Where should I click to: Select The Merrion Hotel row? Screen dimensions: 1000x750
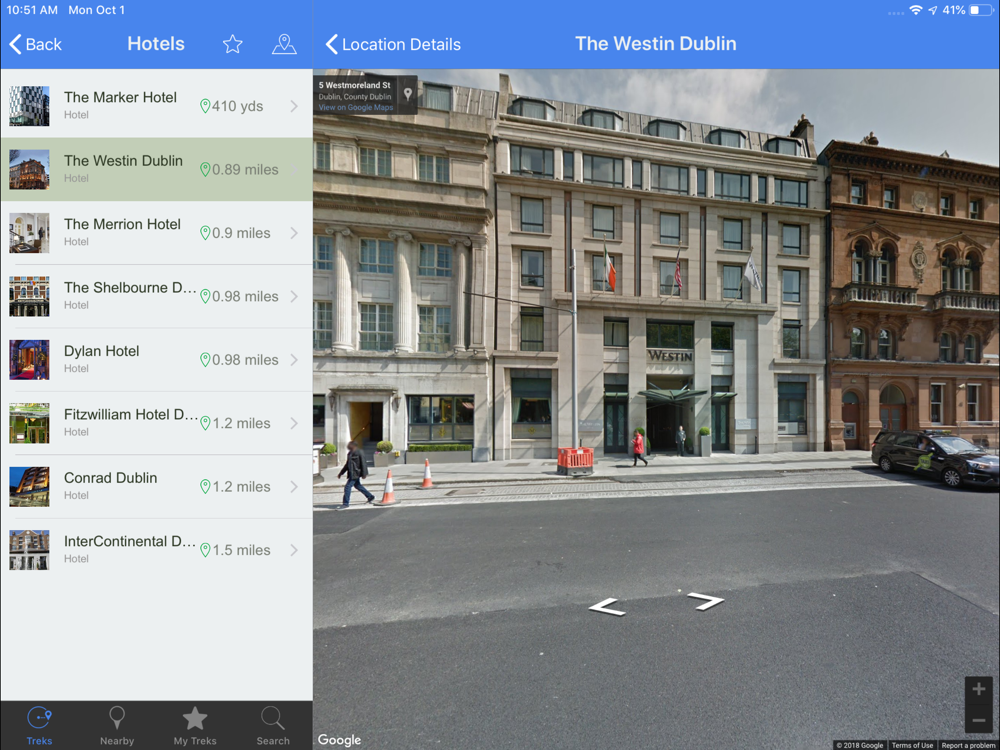click(x=156, y=233)
